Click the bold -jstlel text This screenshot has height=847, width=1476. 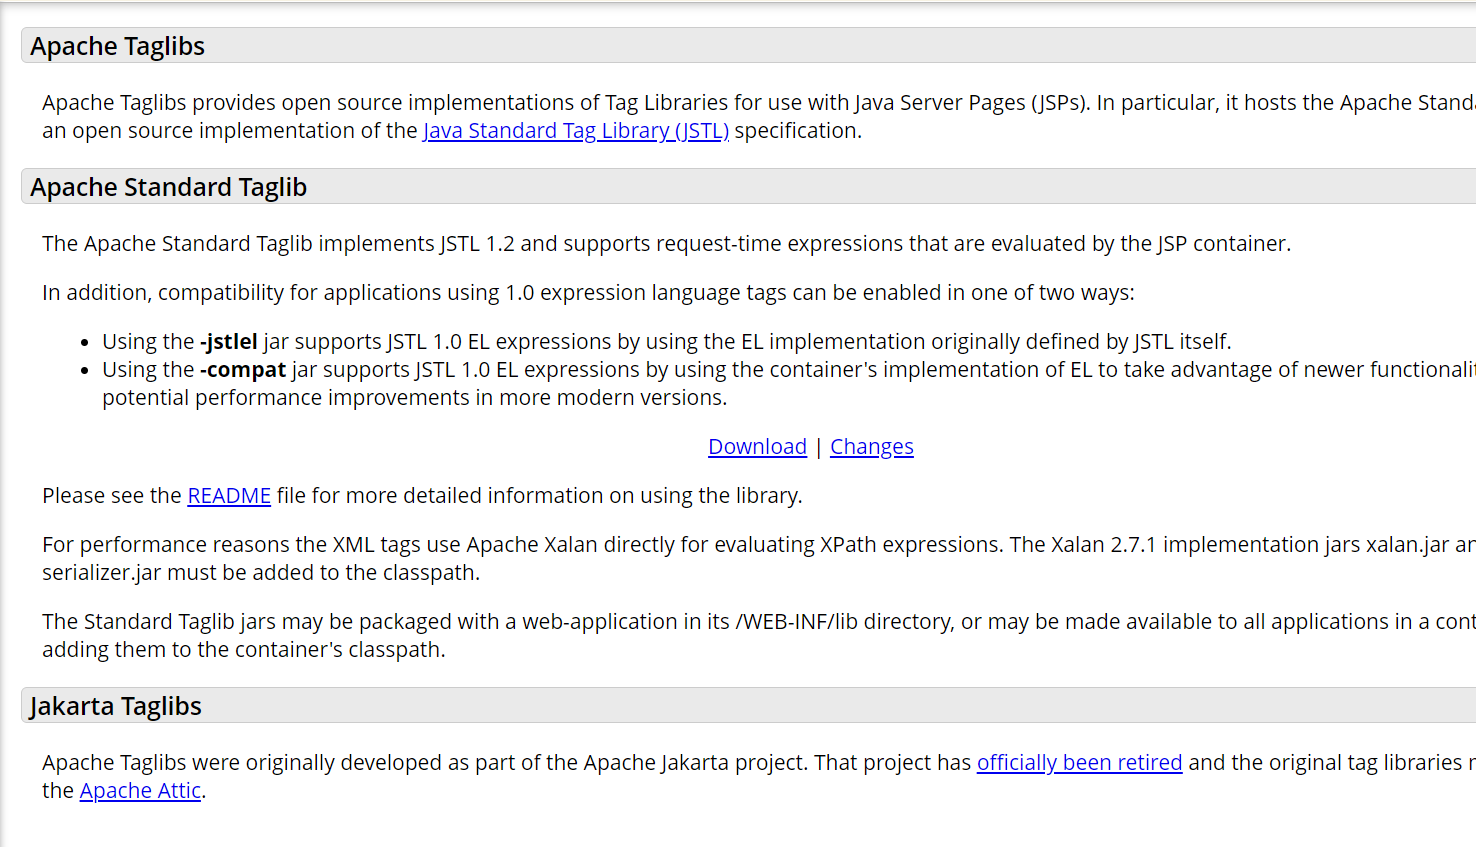[x=228, y=342]
